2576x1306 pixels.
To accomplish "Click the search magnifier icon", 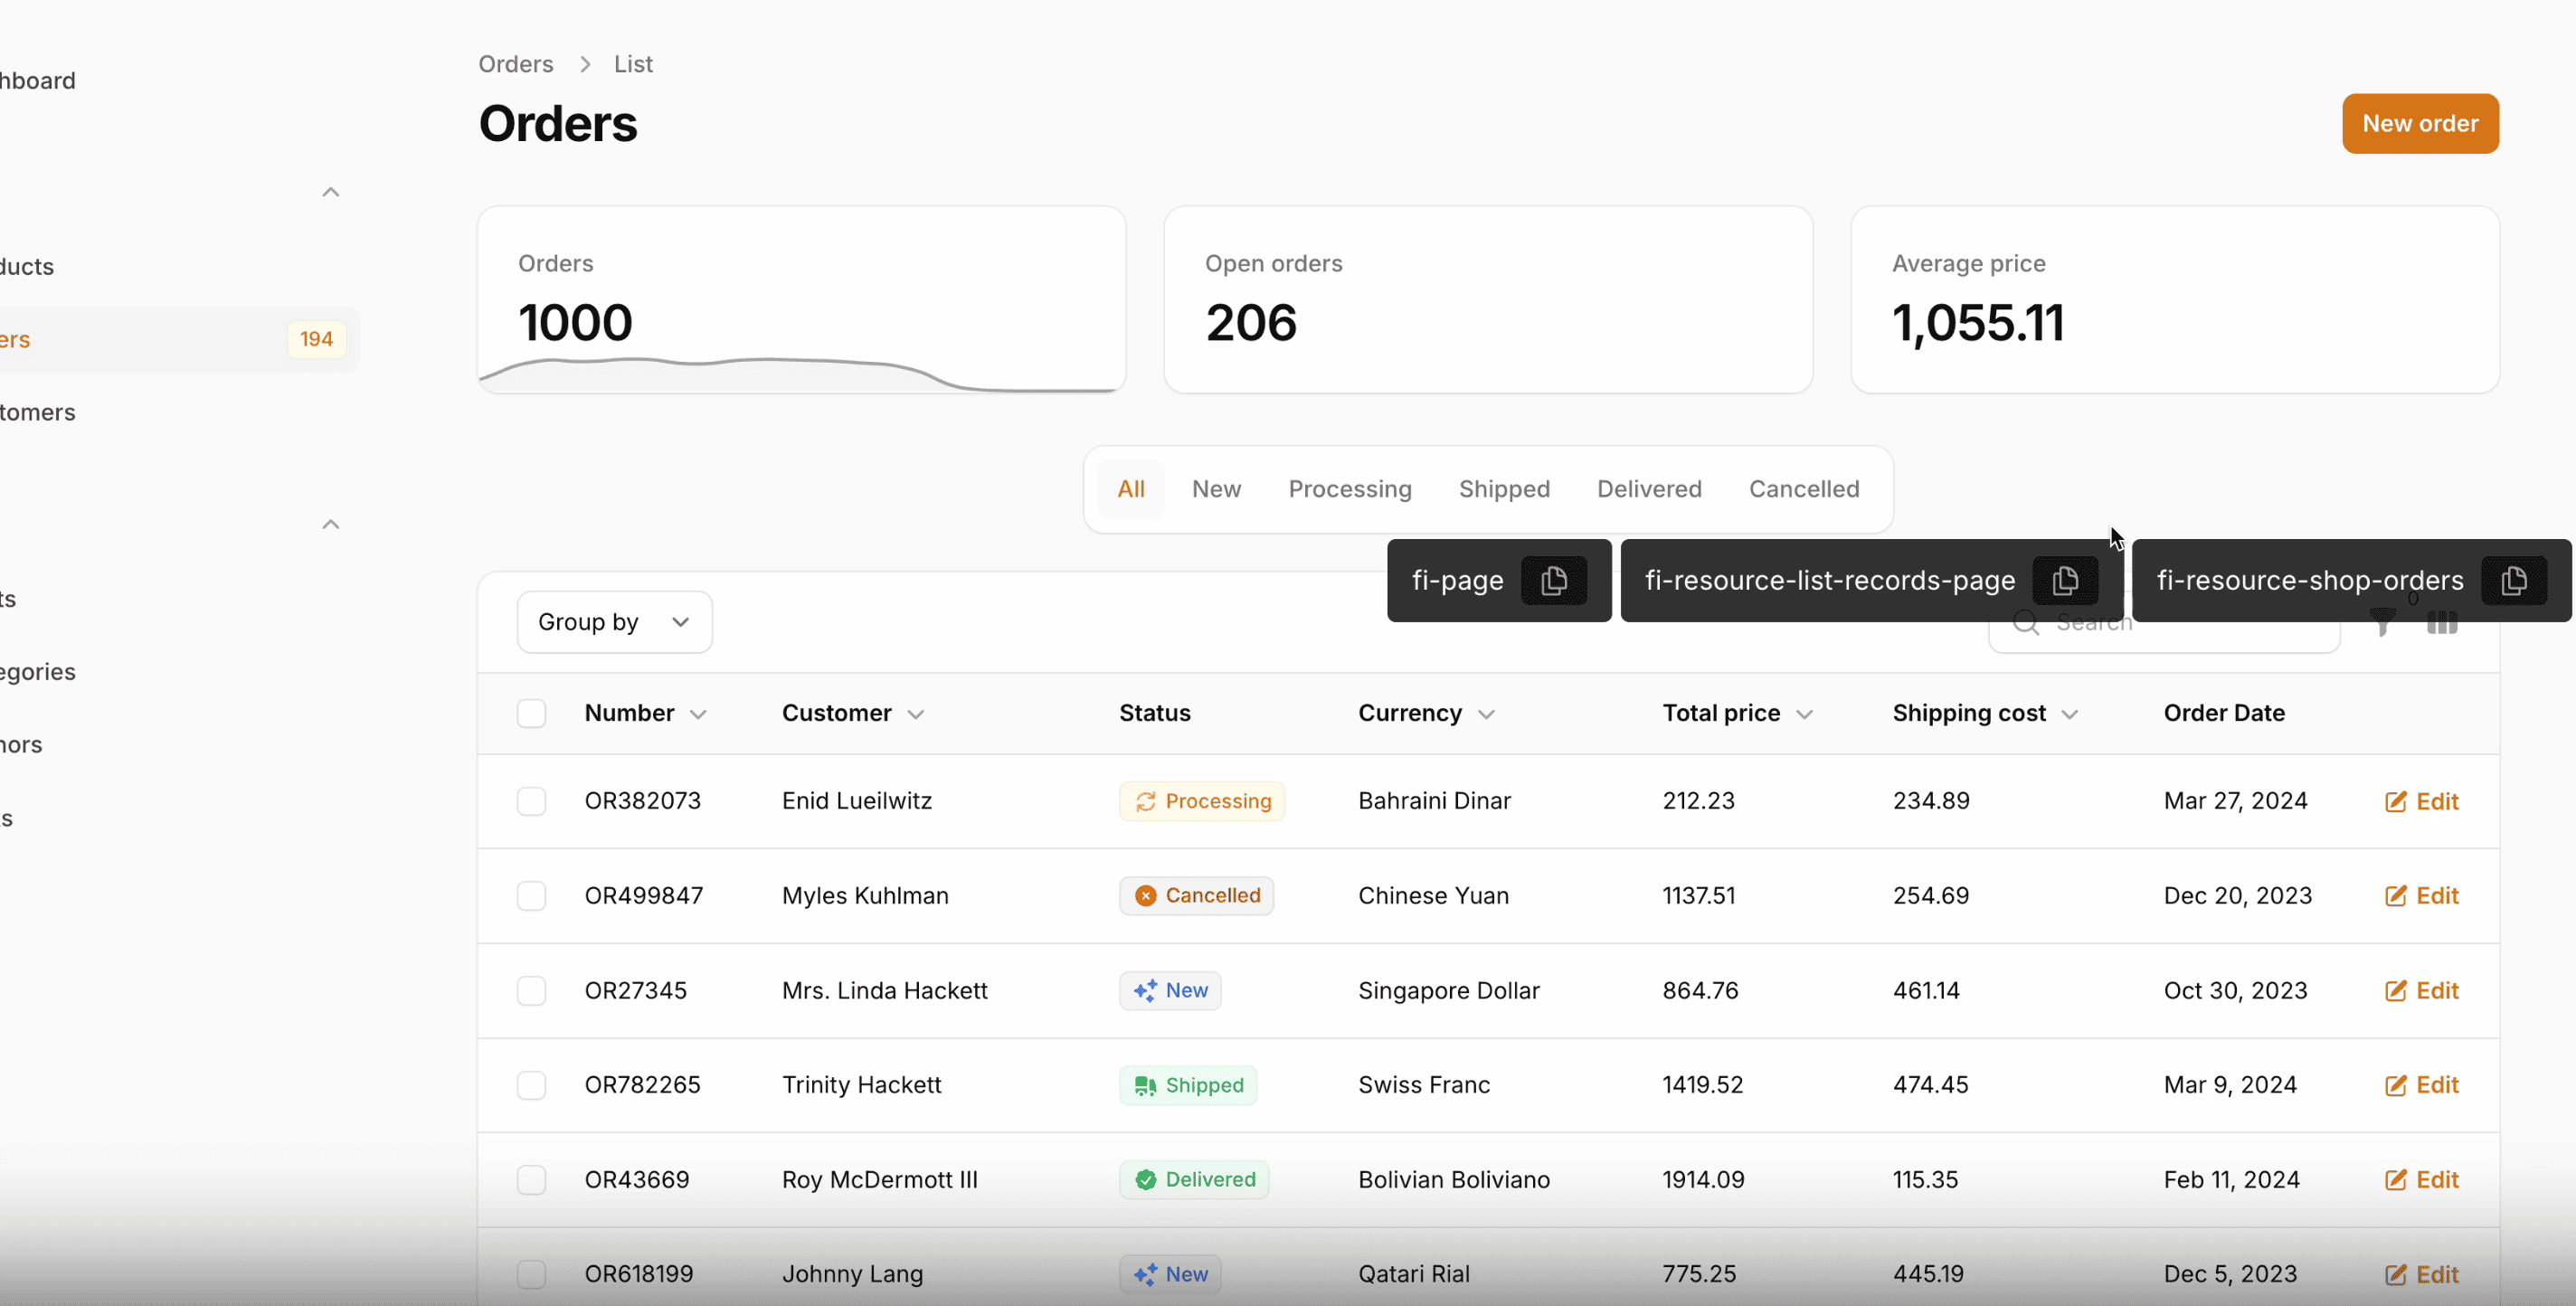I will point(2026,623).
